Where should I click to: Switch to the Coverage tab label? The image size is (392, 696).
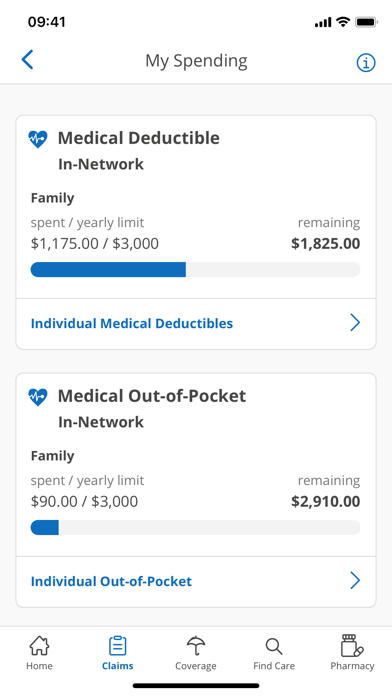[196, 666]
